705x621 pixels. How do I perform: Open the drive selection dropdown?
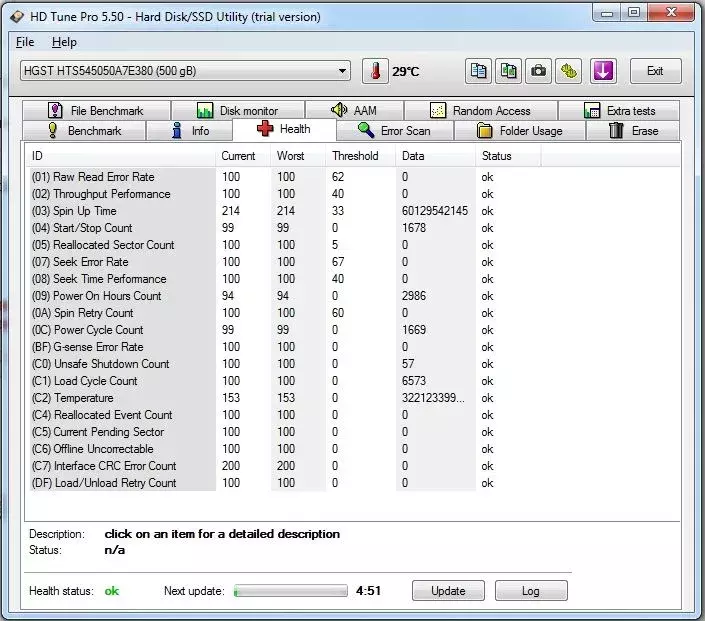point(185,71)
